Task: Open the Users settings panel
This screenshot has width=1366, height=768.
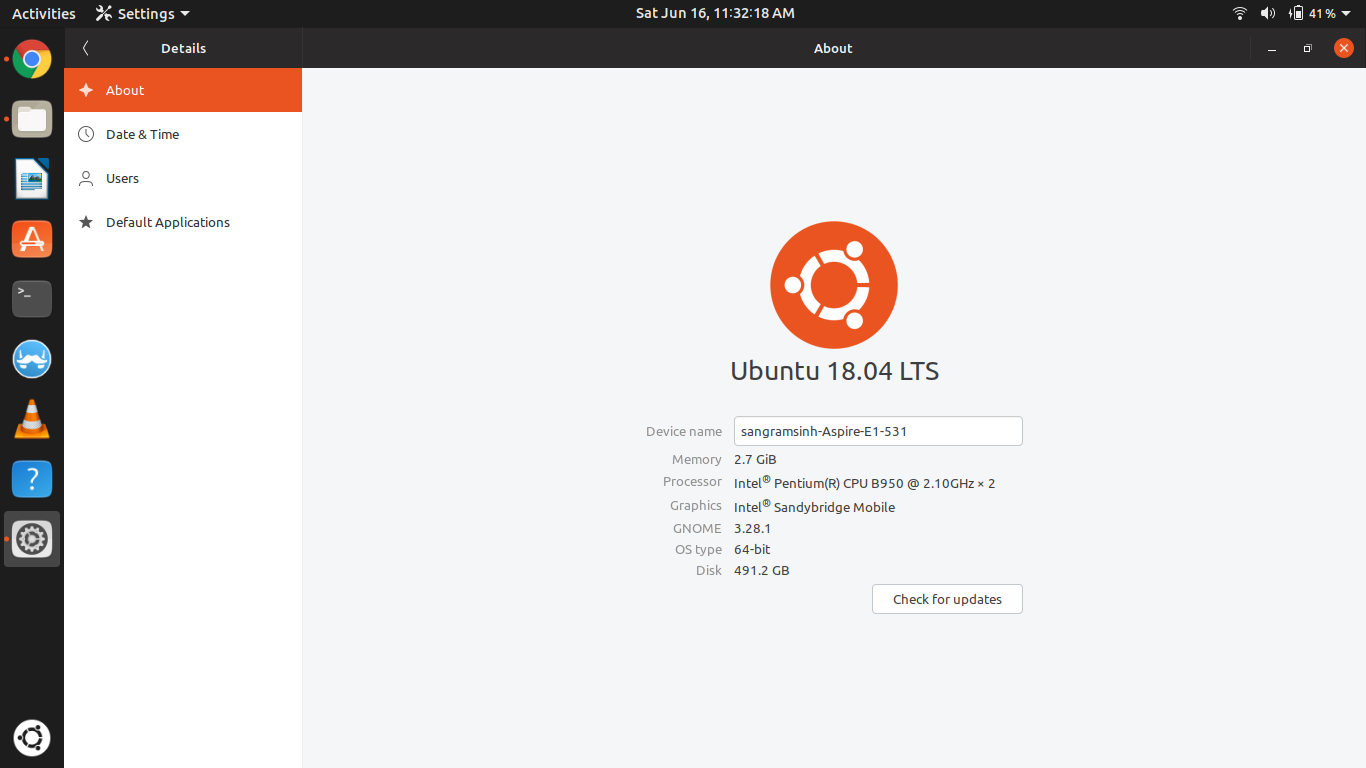Action: point(122,178)
